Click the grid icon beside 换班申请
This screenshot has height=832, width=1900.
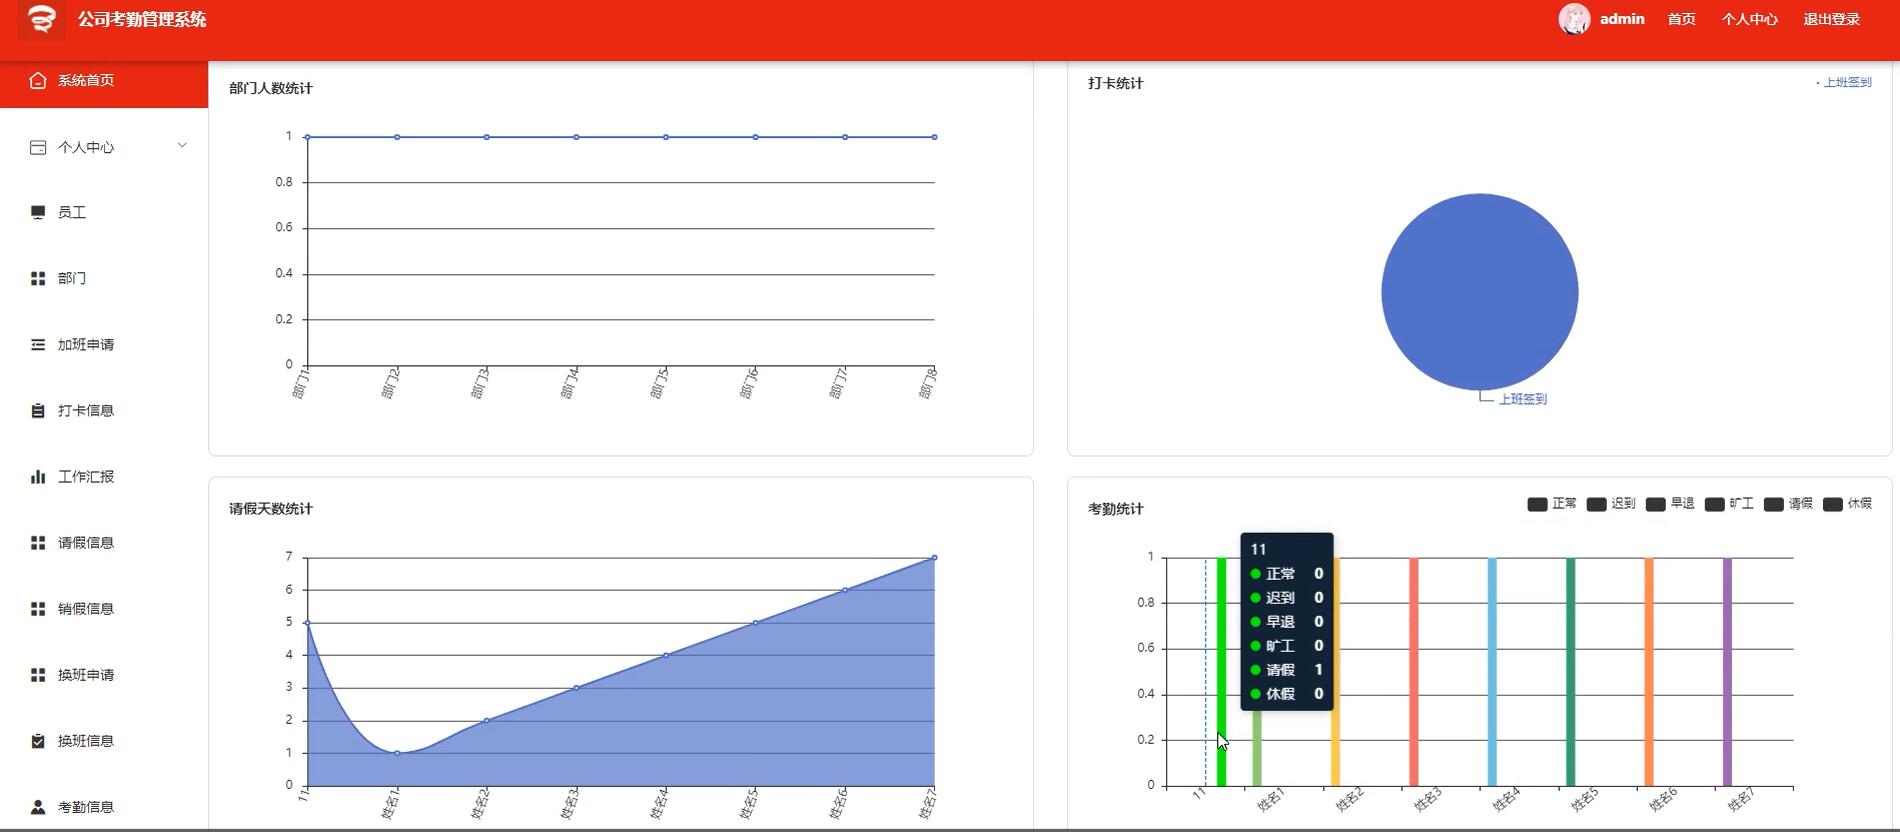point(38,674)
